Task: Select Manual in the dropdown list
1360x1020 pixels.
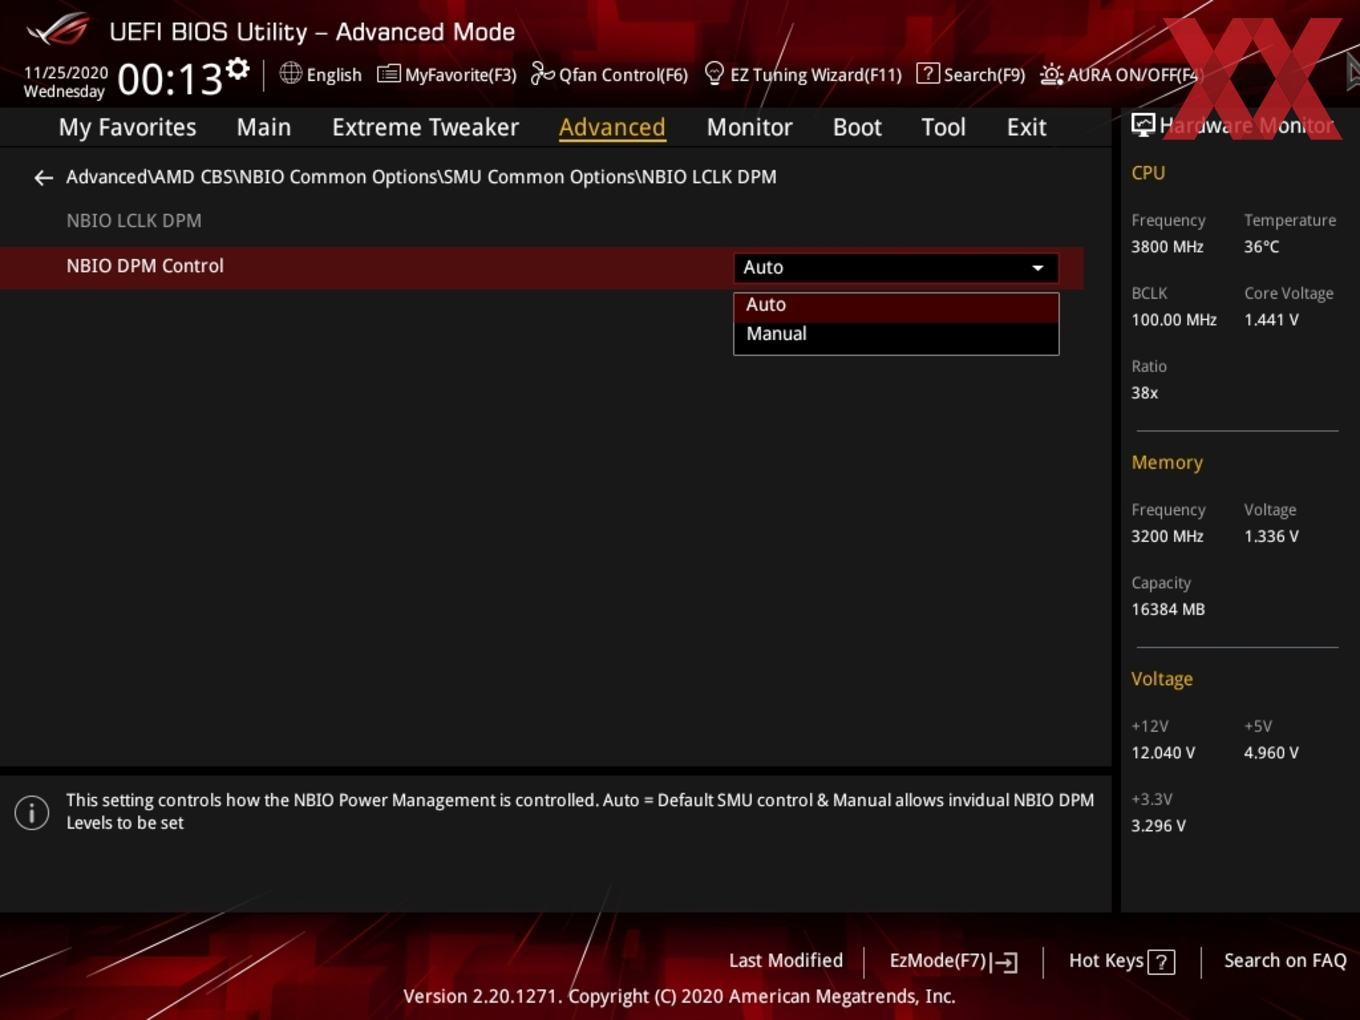Action: (x=896, y=334)
